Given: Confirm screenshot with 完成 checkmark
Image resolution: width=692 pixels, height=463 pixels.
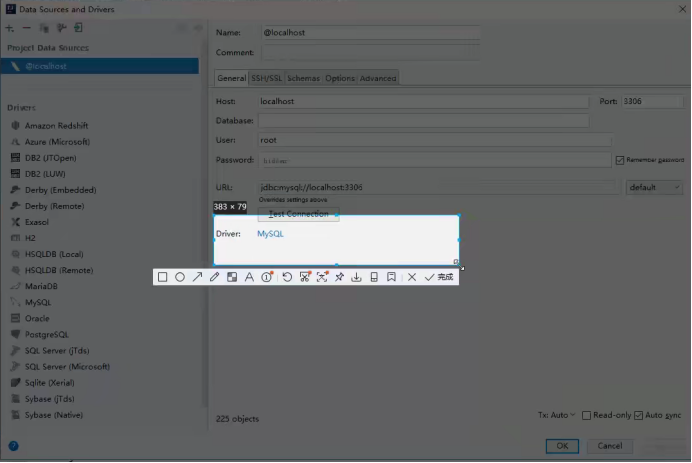Looking at the screenshot, I should pos(439,277).
